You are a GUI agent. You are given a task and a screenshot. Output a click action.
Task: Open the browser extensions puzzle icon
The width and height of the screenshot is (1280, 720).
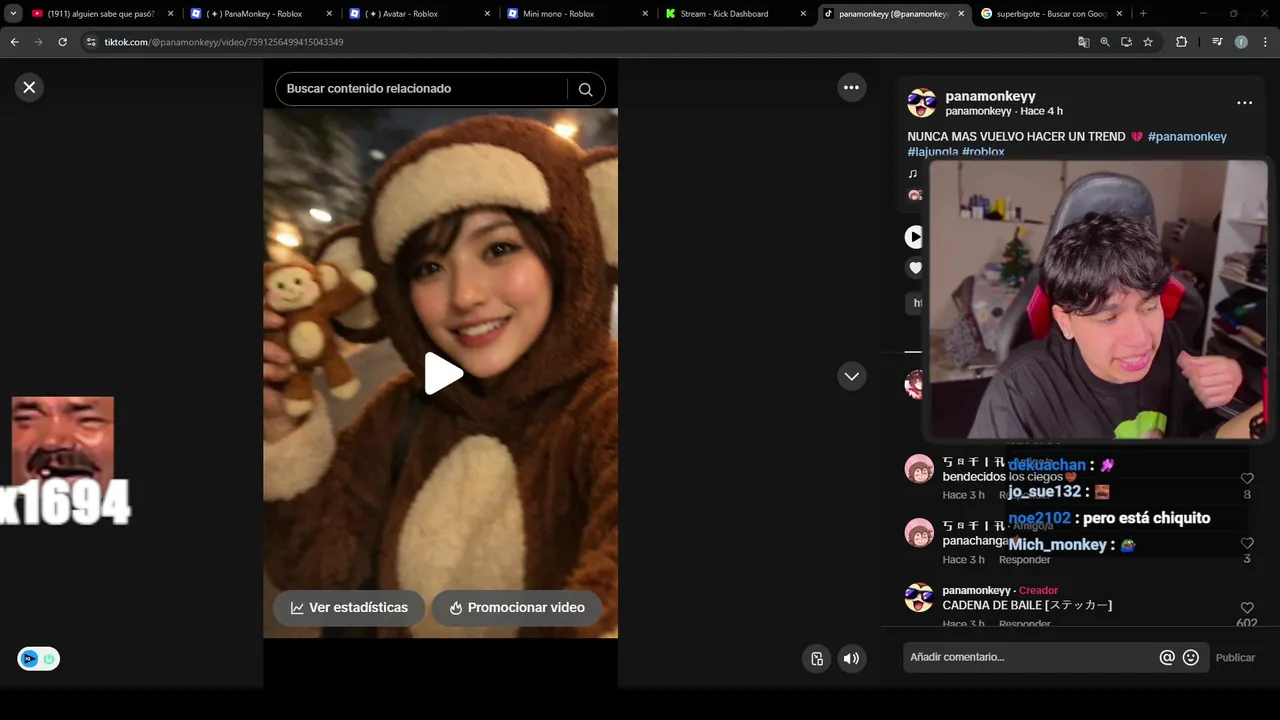pyautogui.click(x=1182, y=42)
